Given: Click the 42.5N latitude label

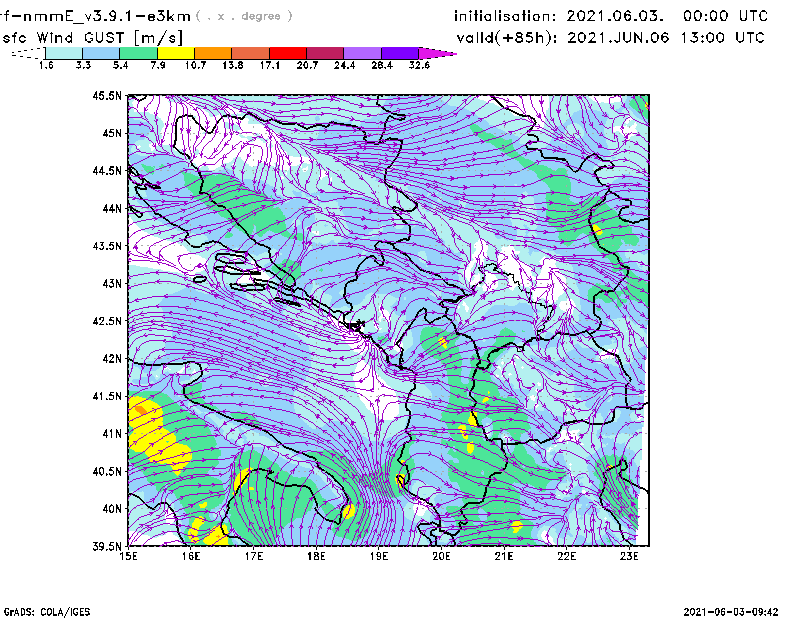Looking at the screenshot, I should coord(107,321).
